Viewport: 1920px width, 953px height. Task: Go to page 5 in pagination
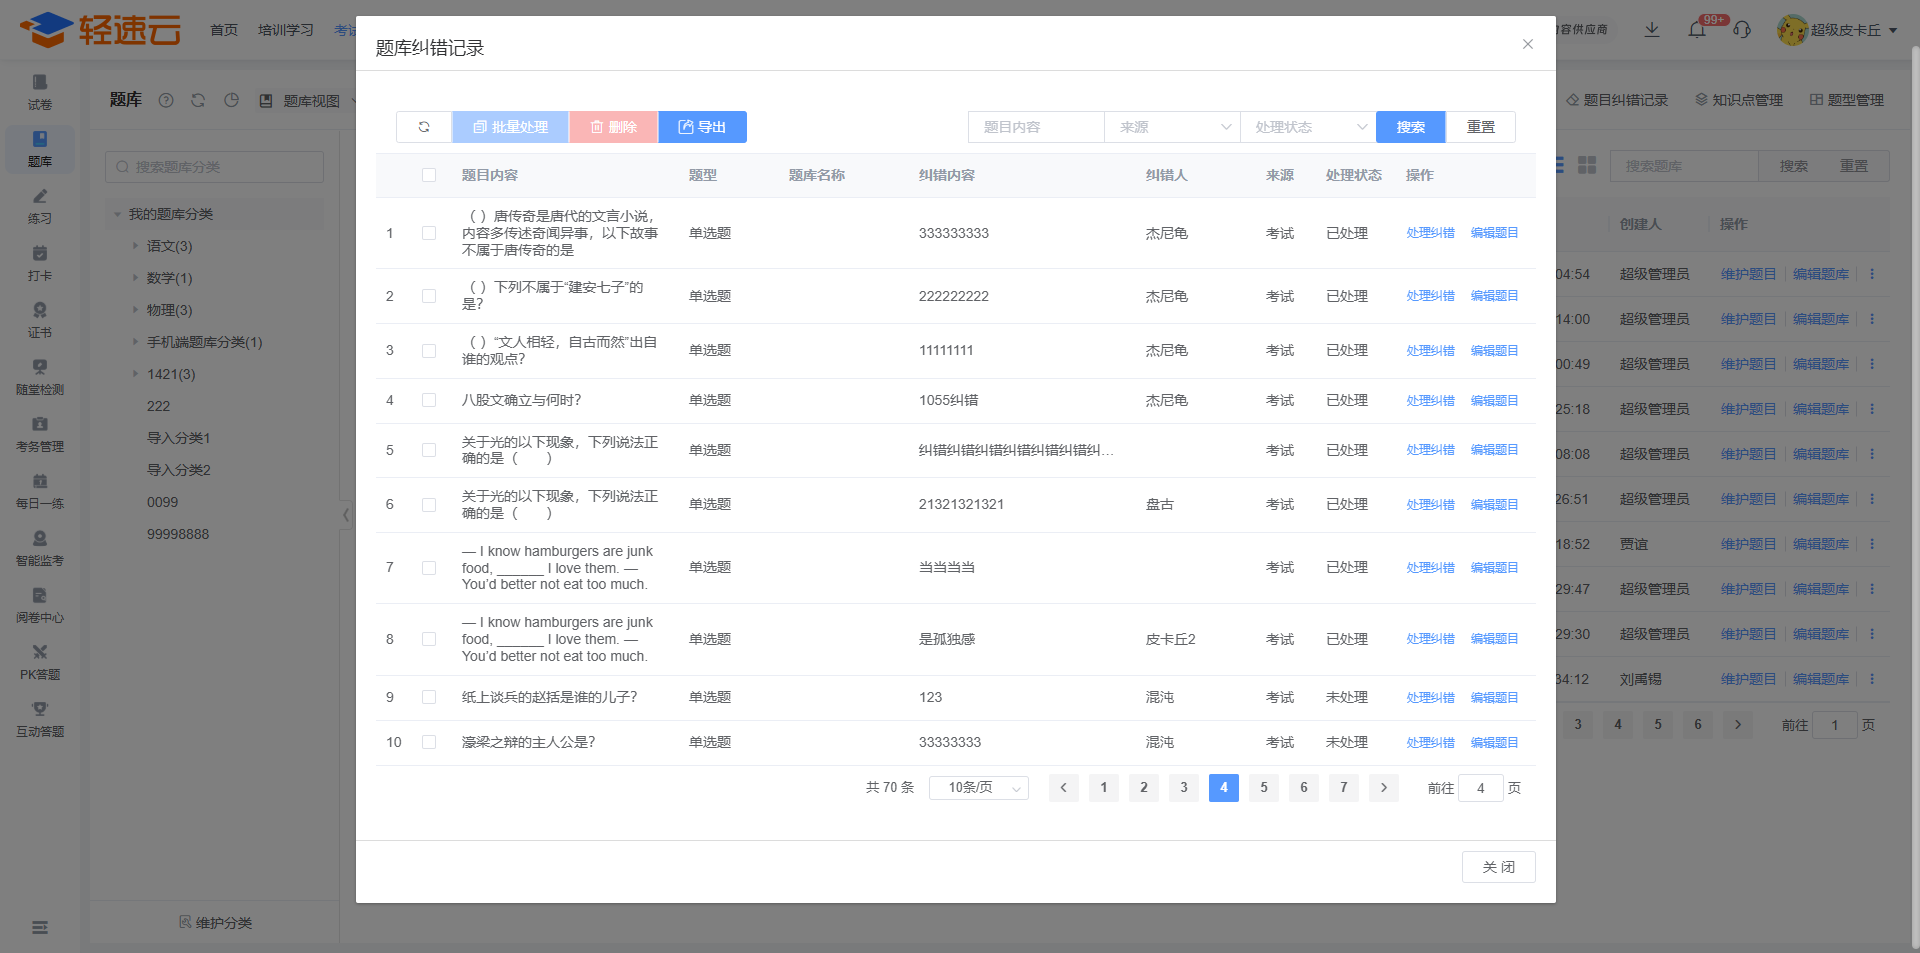pos(1264,788)
